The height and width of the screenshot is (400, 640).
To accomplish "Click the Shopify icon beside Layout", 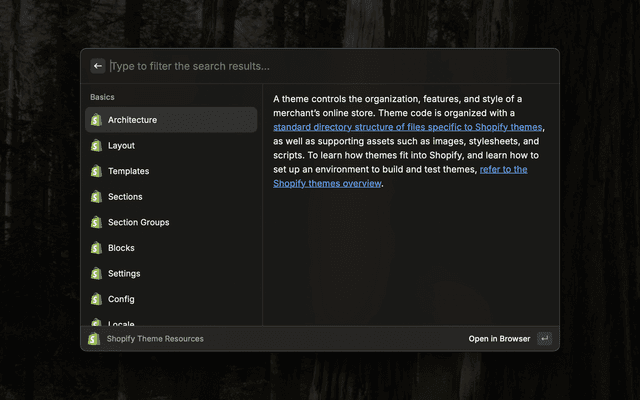I will tap(96, 146).
